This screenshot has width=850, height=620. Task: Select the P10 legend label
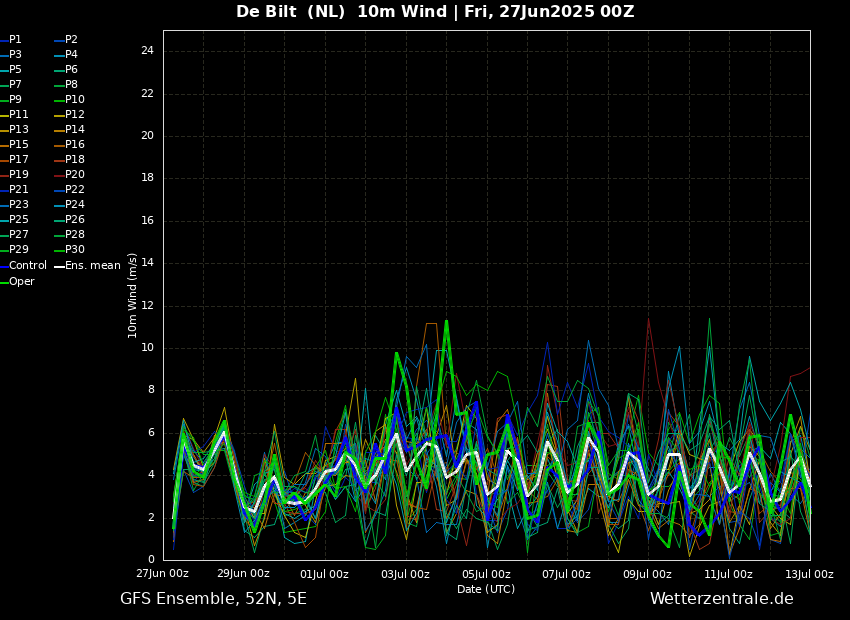coord(74,100)
